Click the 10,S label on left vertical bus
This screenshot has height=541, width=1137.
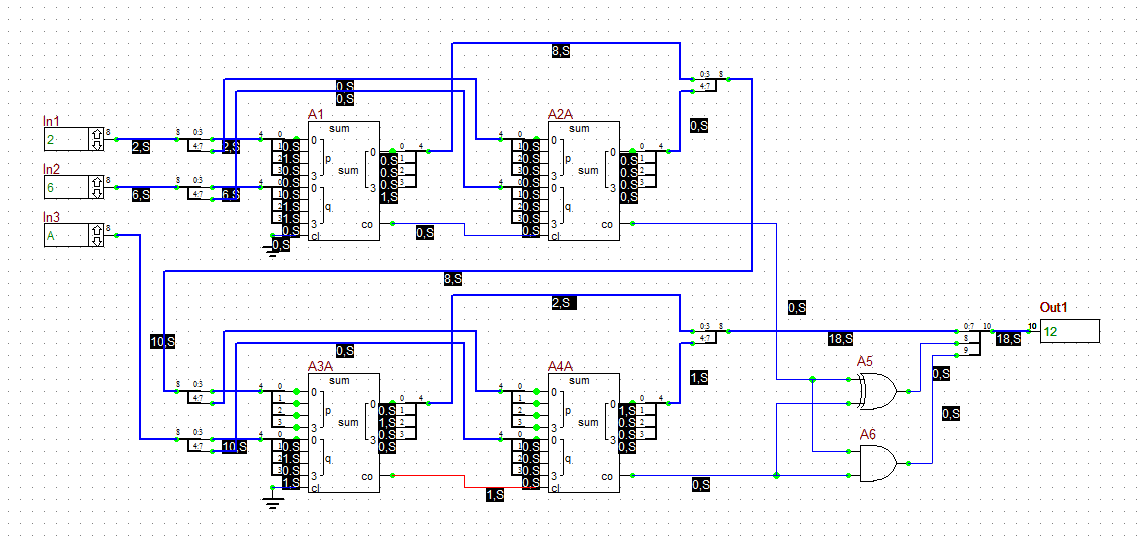tap(163, 342)
